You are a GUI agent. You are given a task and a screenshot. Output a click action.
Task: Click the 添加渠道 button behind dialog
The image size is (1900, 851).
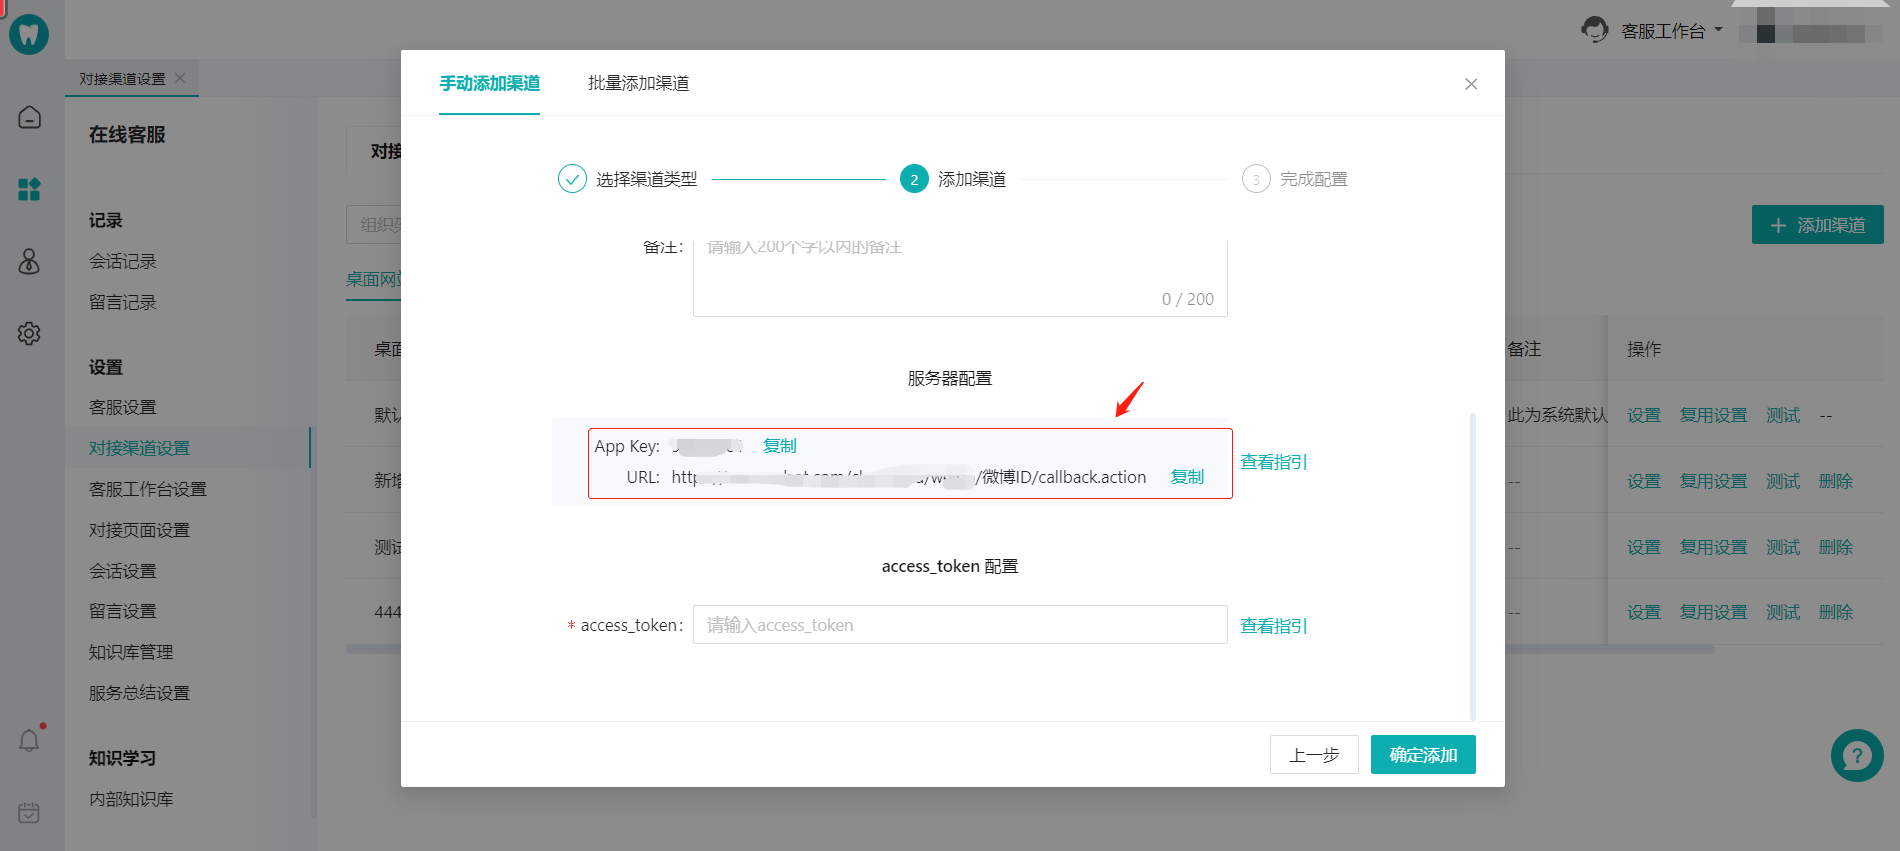1817,225
